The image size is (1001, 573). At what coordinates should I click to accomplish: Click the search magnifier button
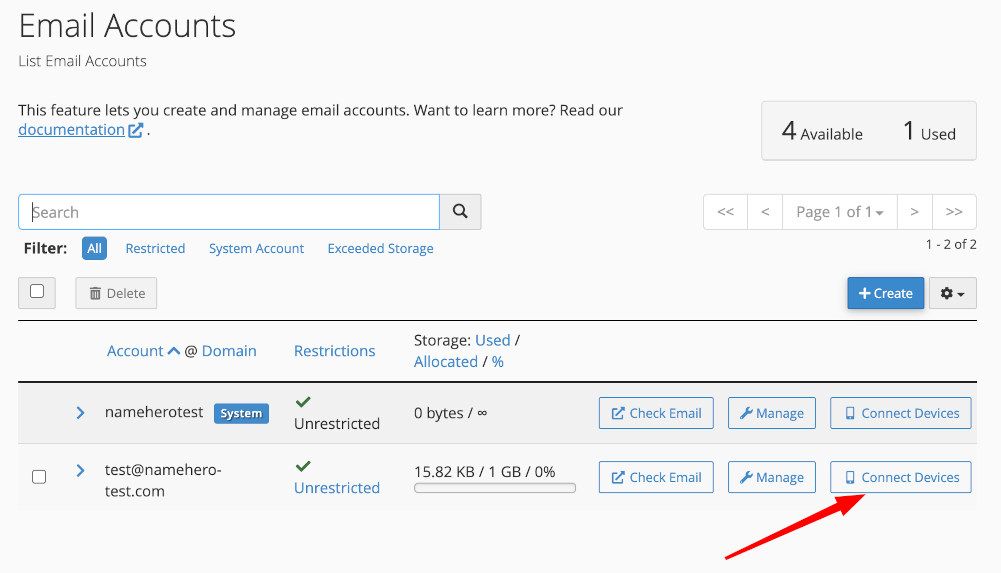tap(460, 212)
